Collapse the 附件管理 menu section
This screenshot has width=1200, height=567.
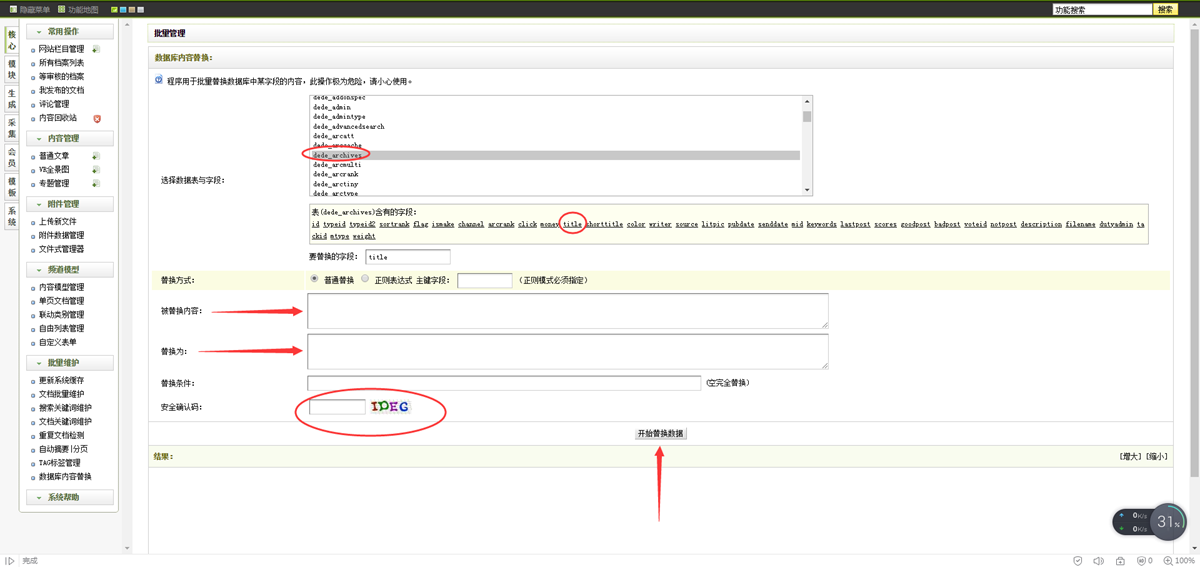[x=70, y=204]
